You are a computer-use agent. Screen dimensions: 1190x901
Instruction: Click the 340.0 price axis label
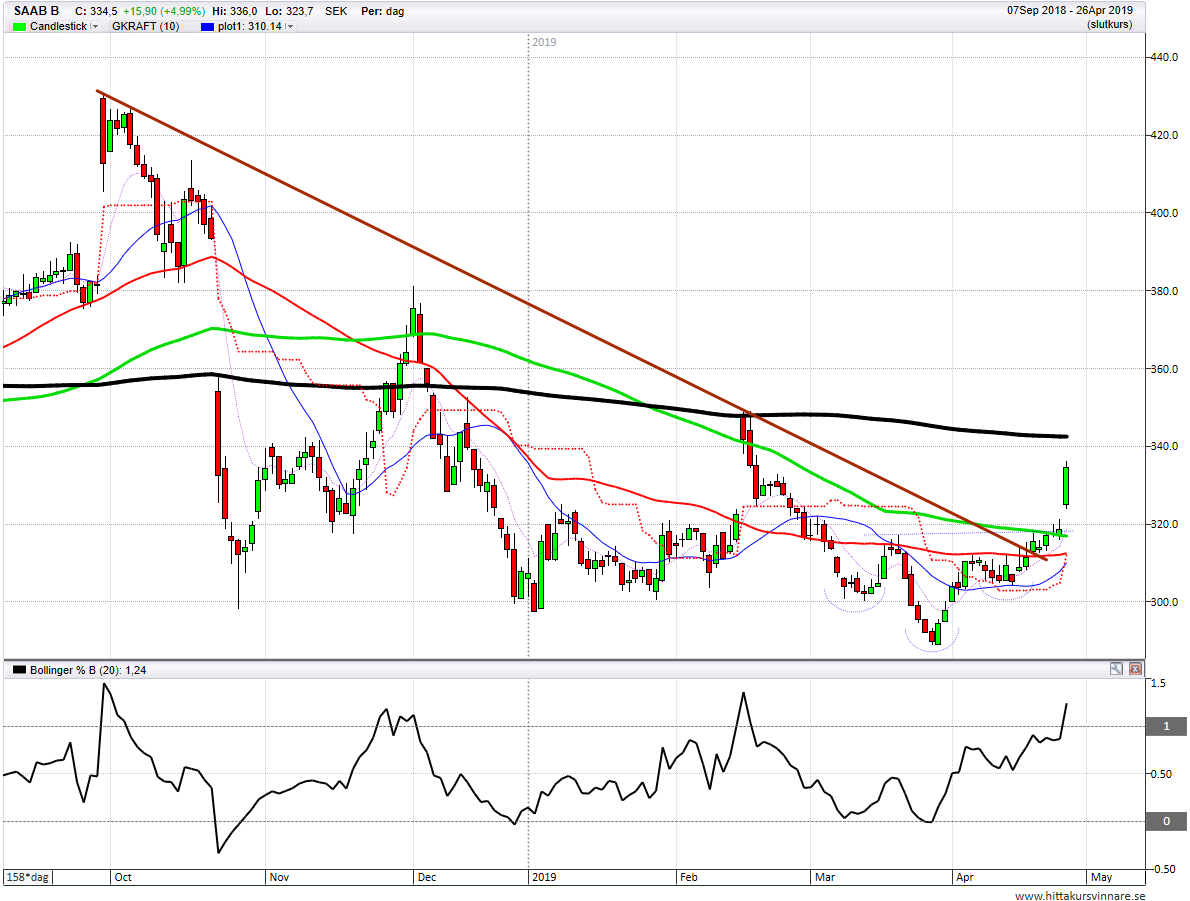click(1164, 446)
